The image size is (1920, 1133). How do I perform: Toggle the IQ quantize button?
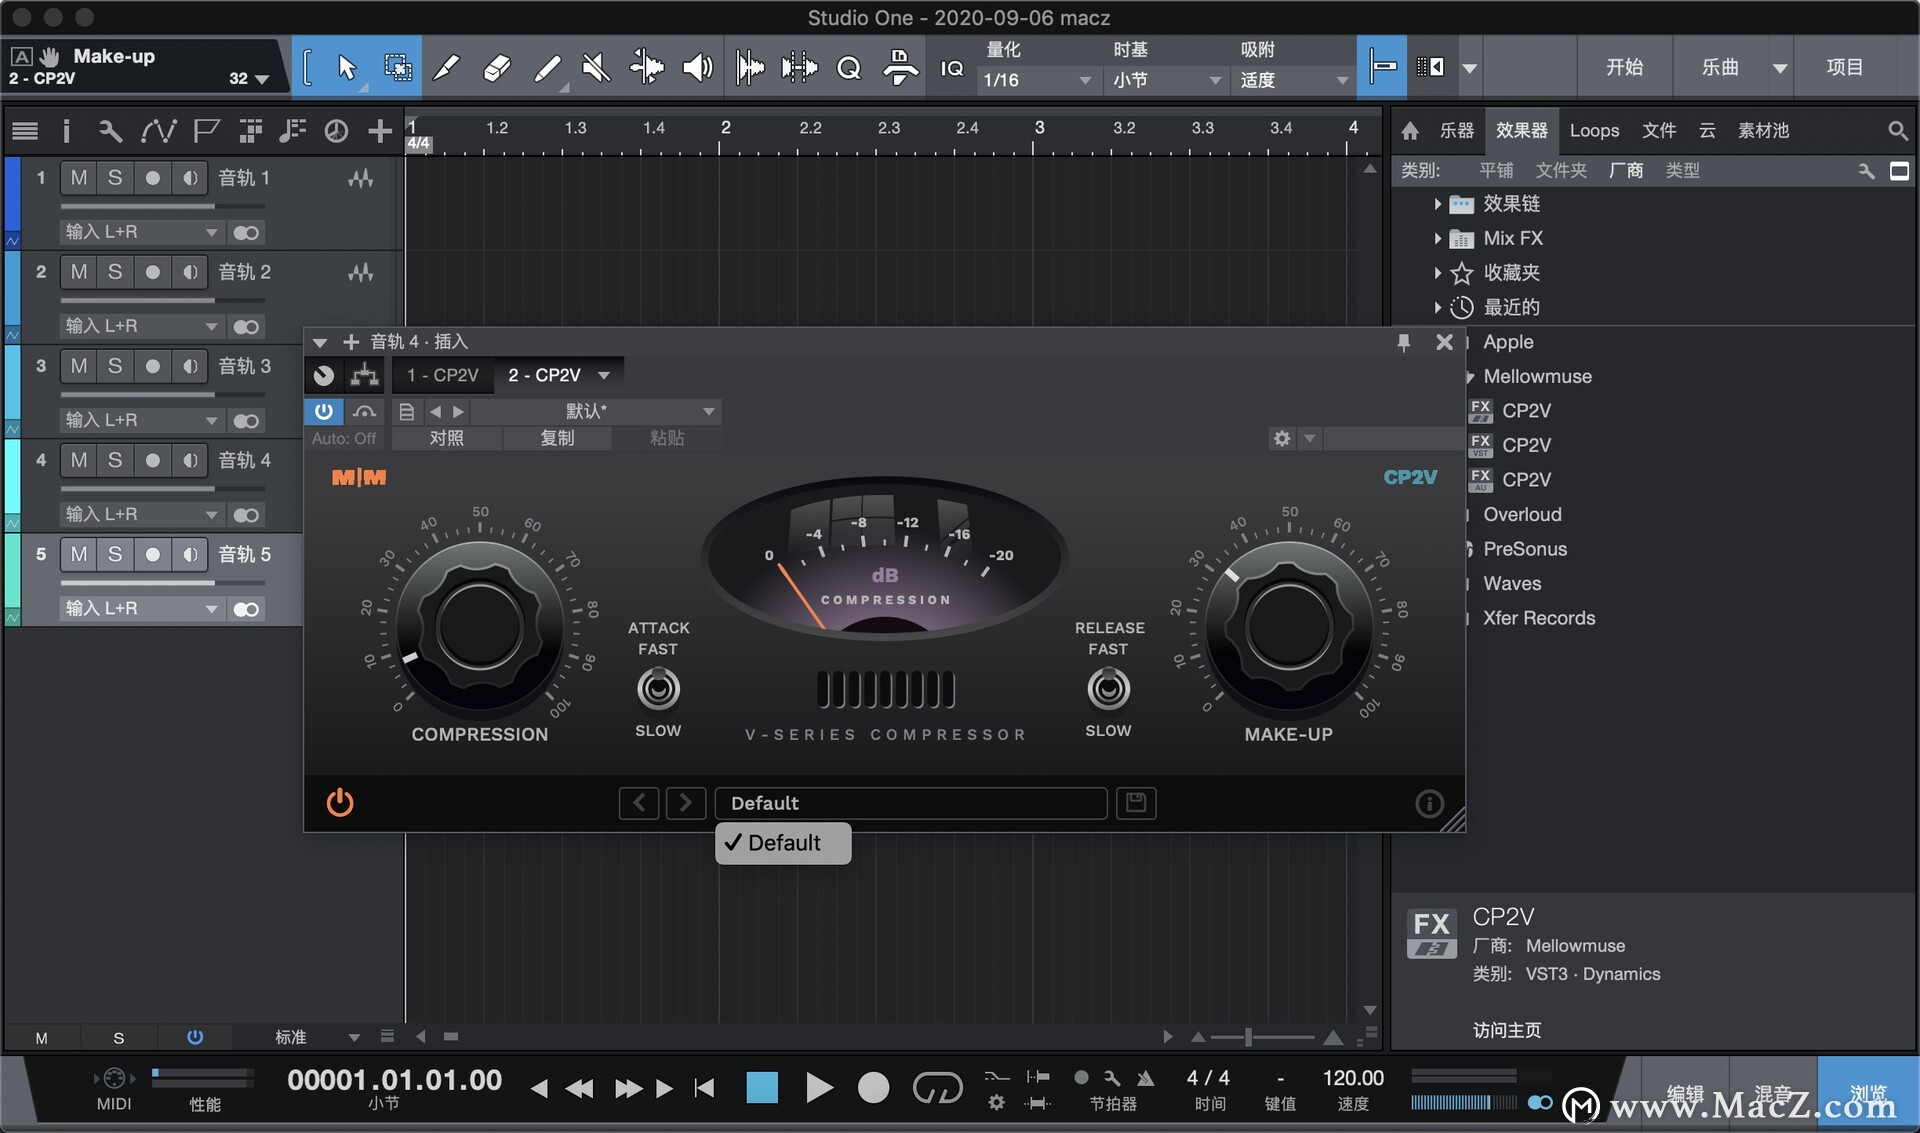(x=951, y=68)
